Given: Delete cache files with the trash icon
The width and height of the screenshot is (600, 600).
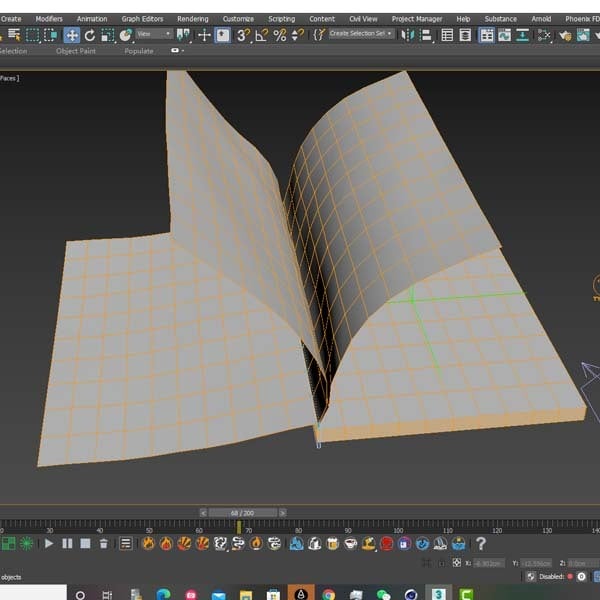Looking at the screenshot, I should point(104,543).
